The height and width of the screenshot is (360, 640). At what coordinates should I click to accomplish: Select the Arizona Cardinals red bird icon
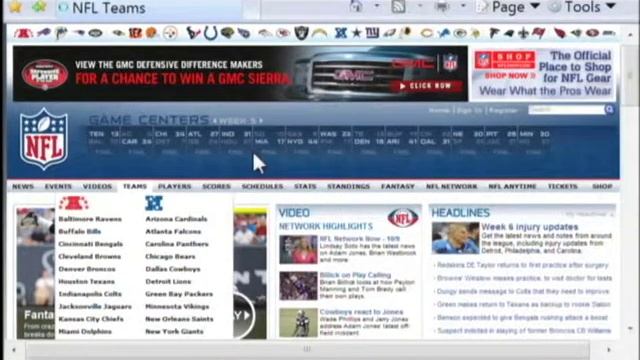click(560, 33)
